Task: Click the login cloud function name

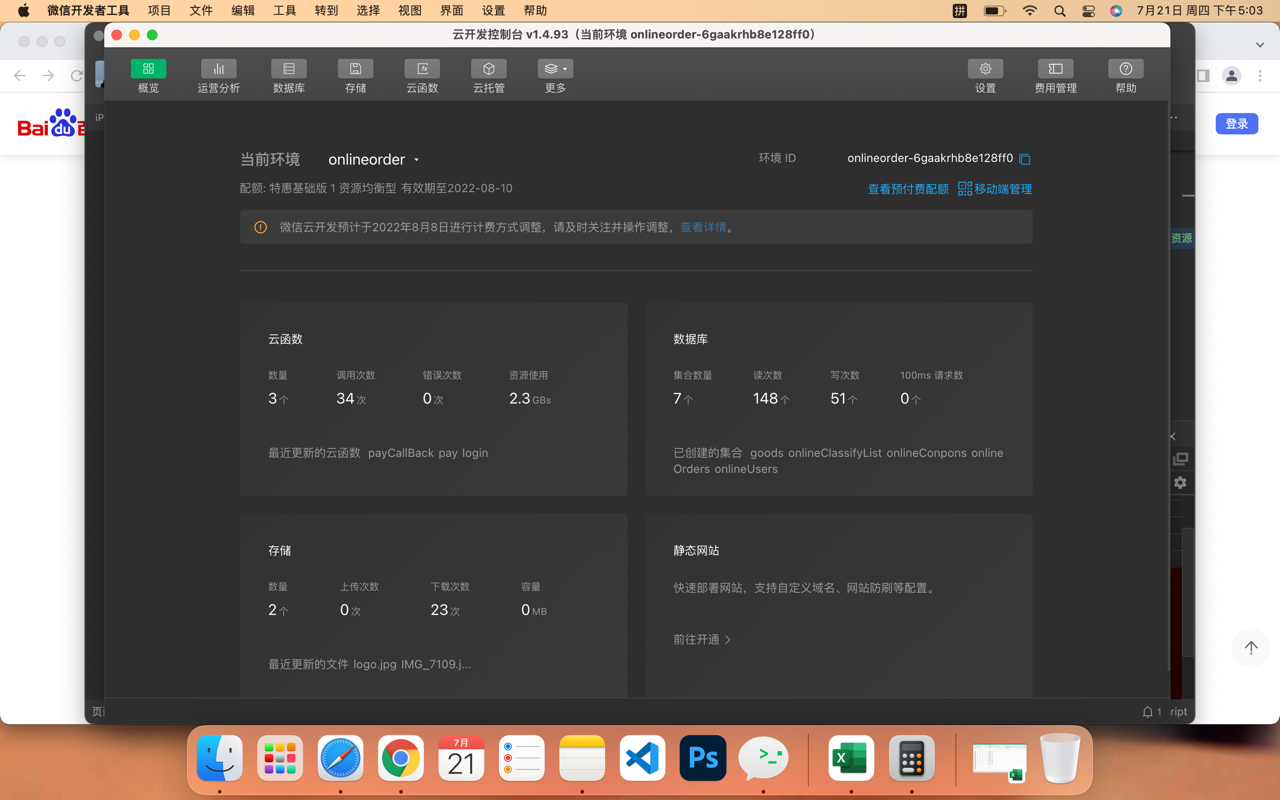Action: pyautogui.click(x=475, y=453)
